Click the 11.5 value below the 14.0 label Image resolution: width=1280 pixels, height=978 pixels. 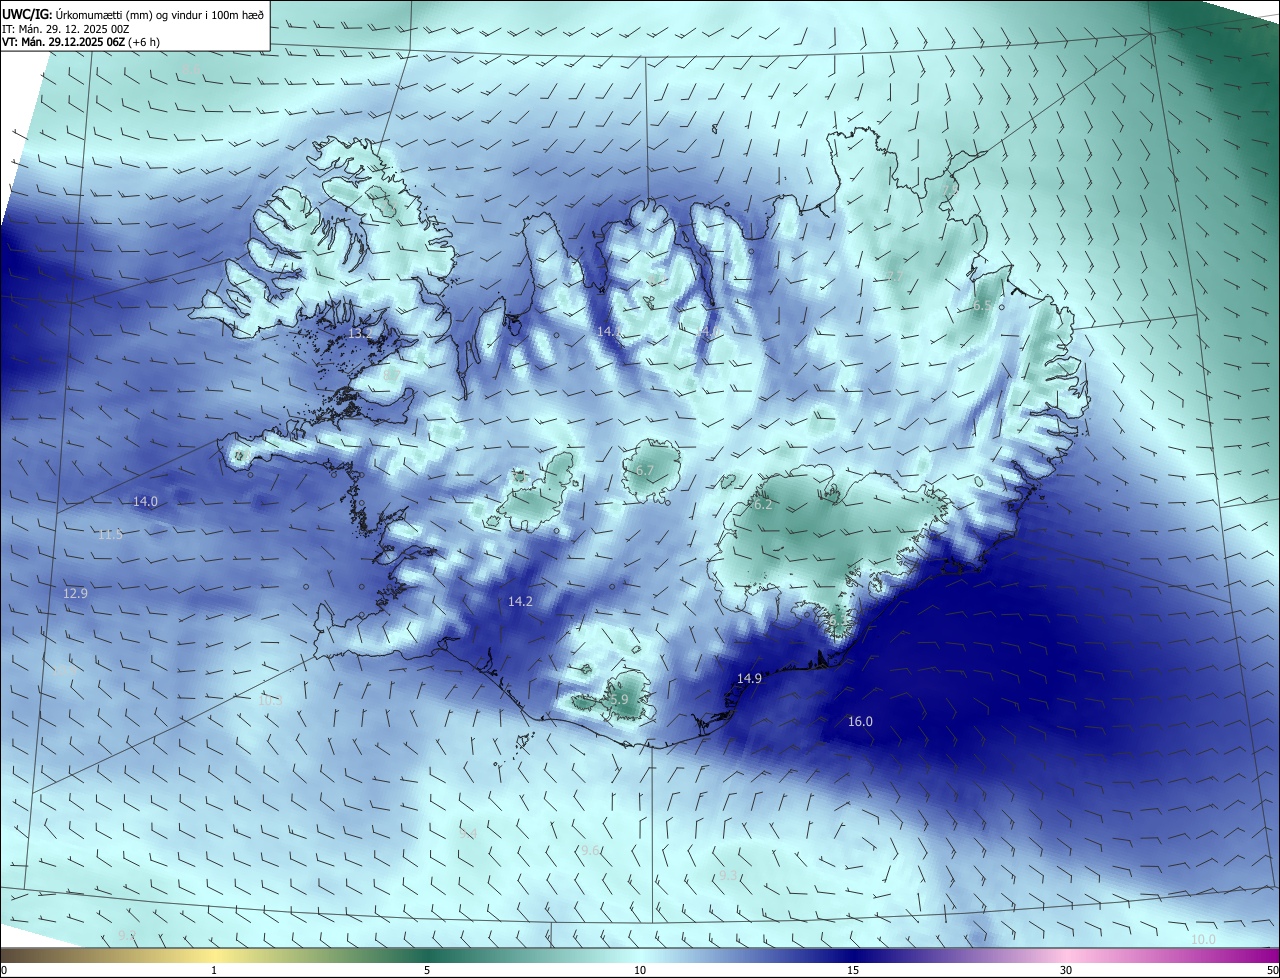110,535
